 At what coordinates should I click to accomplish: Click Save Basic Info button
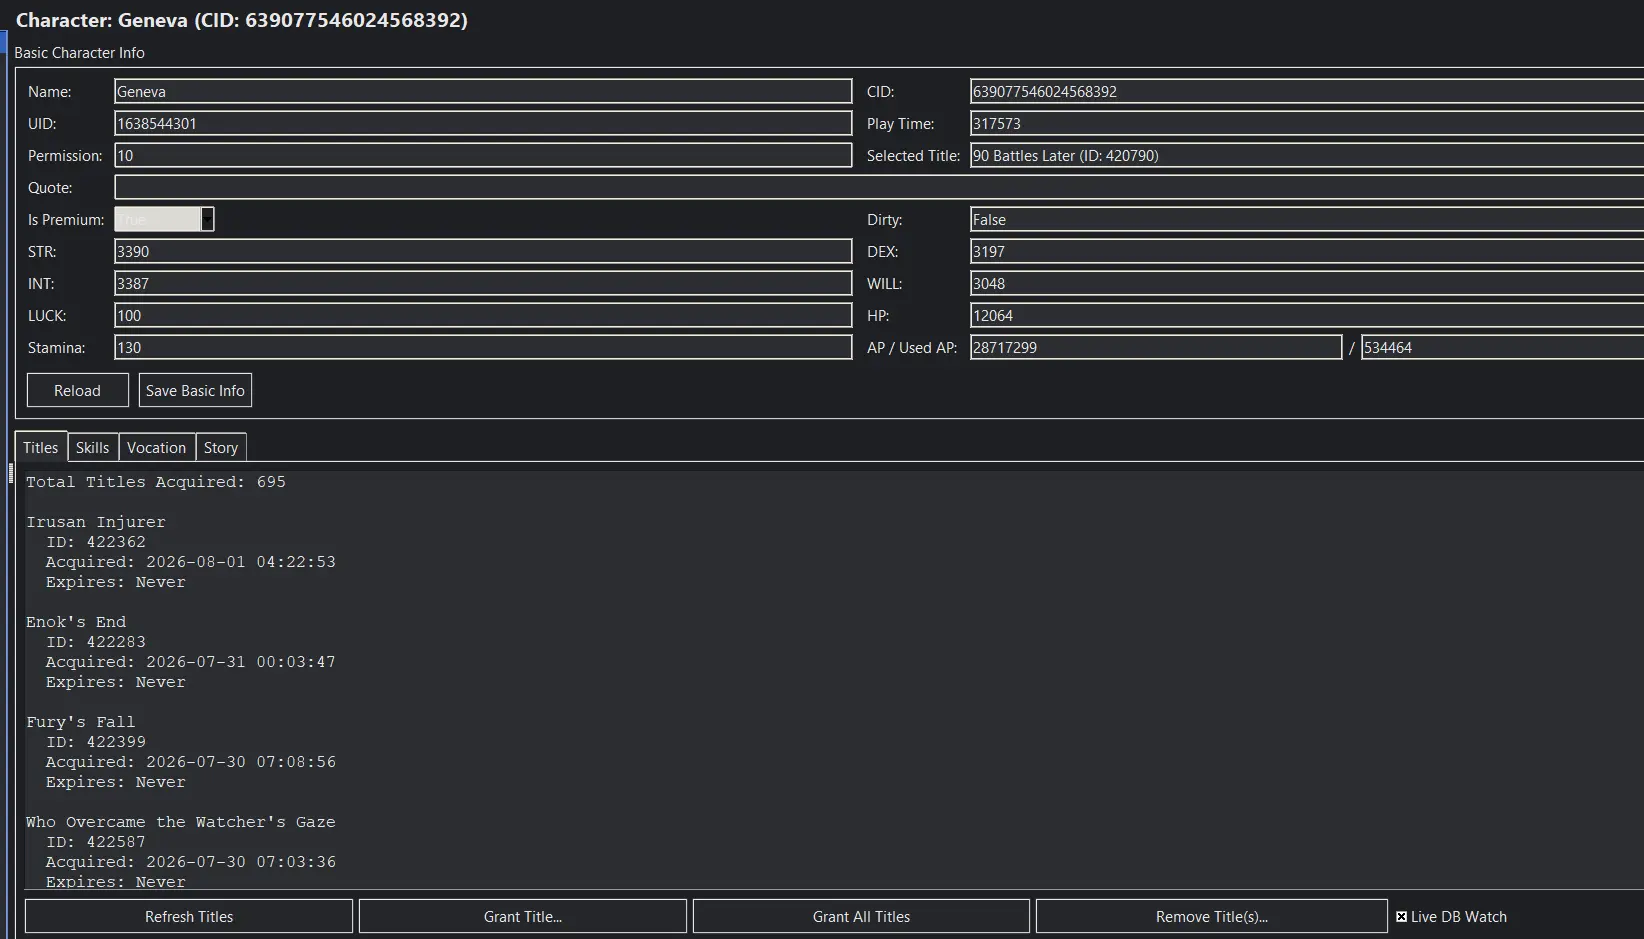pos(195,390)
